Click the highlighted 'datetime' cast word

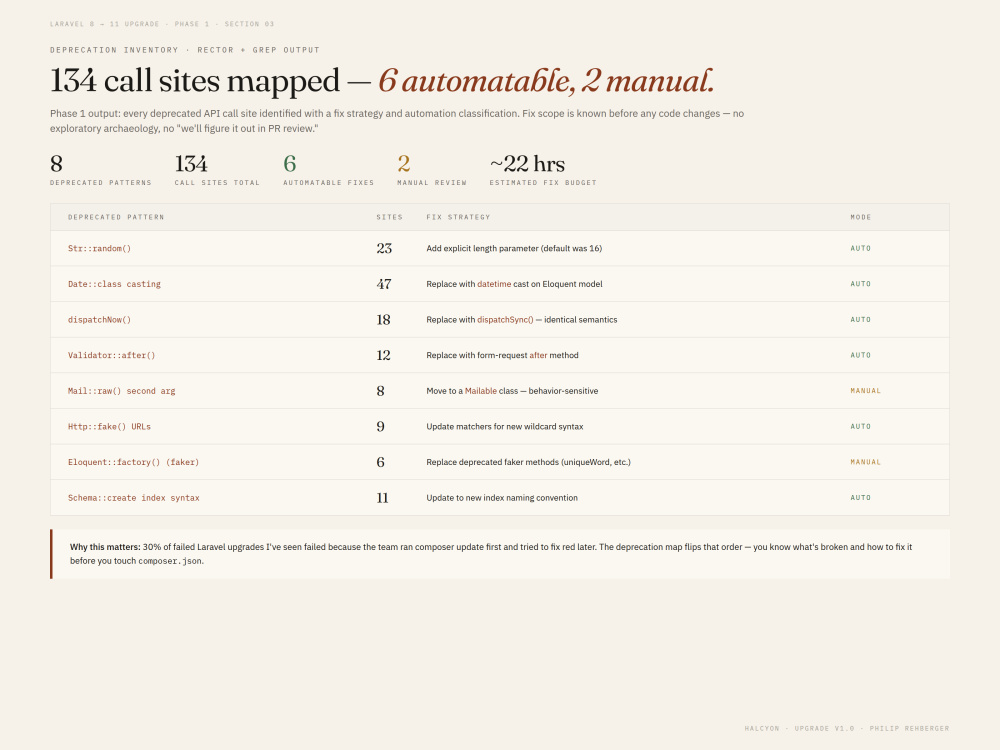(x=494, y=284)
